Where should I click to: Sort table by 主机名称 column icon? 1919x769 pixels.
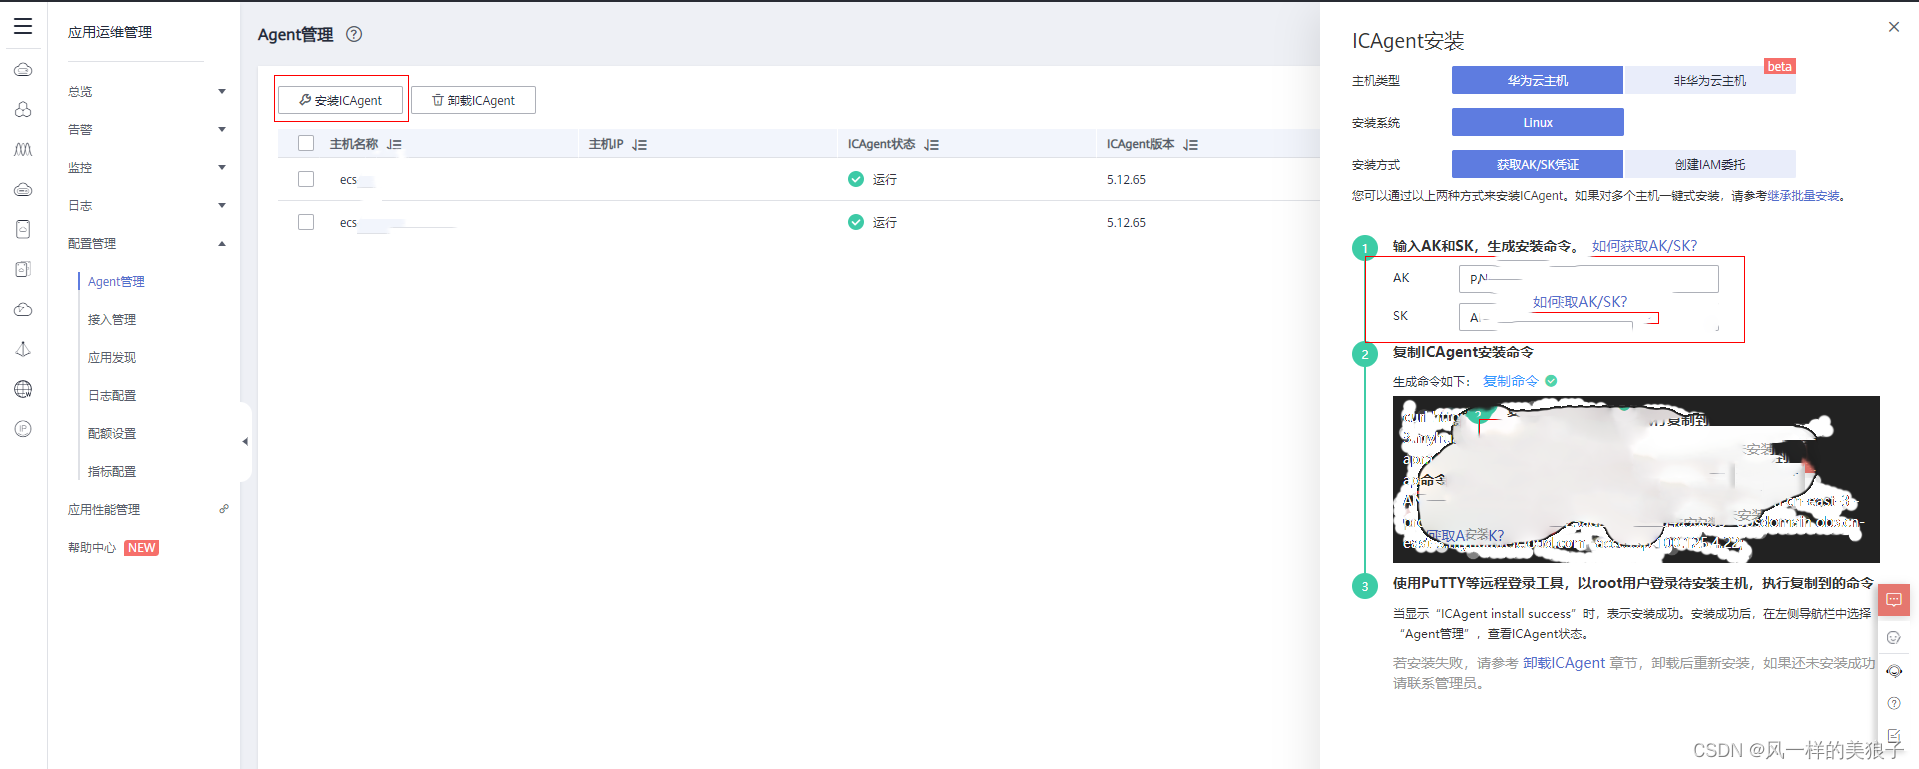(394, 144)
